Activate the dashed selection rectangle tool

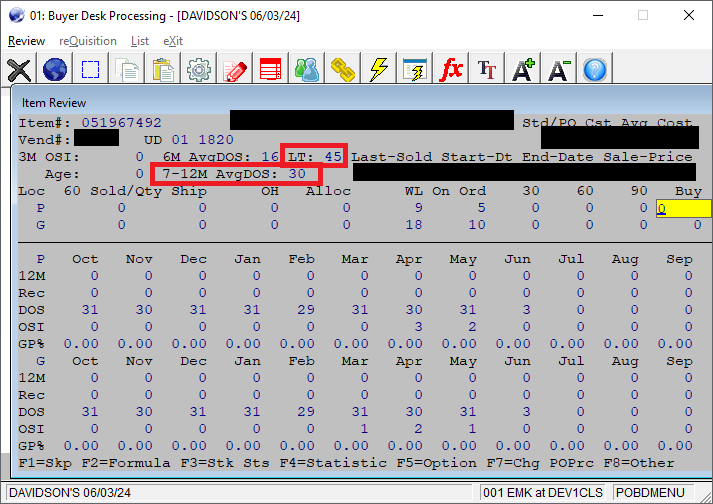pos(90,69)
